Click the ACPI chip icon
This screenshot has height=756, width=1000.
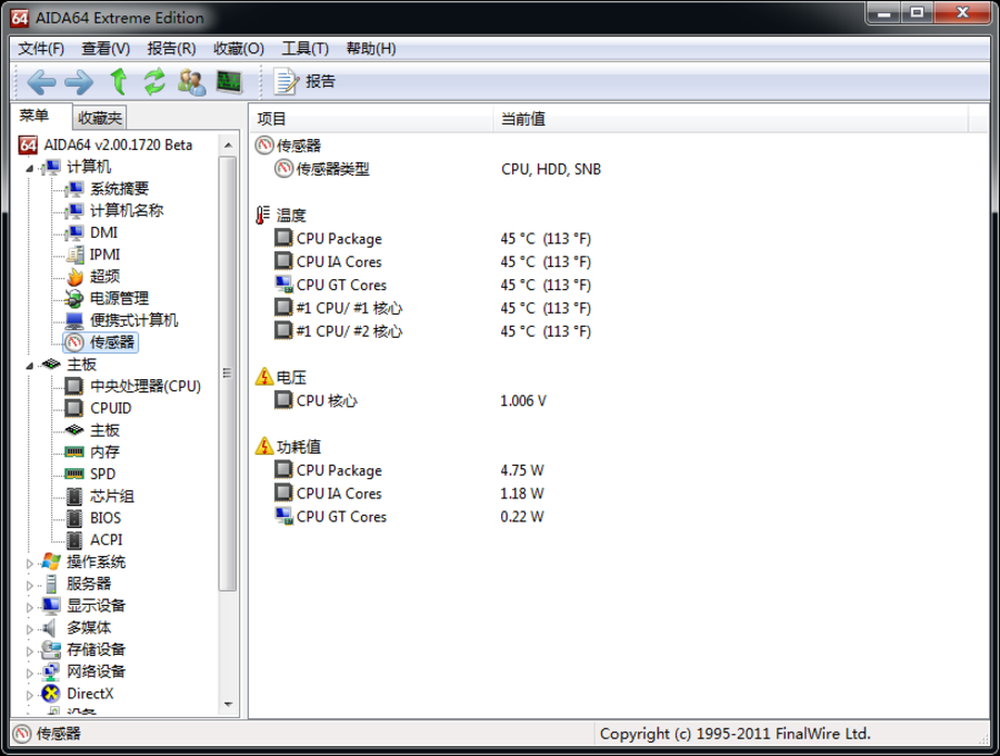(75, 540)
